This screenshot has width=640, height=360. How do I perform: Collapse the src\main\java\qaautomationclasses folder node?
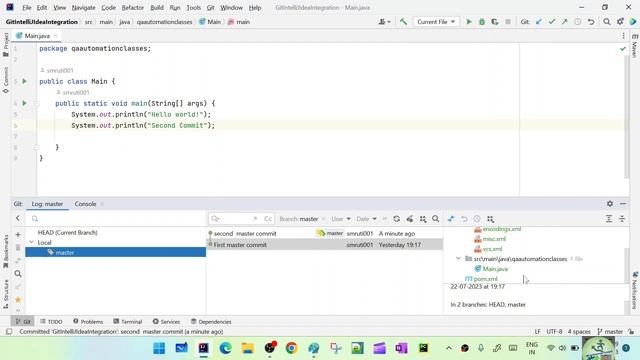point(458,258)
